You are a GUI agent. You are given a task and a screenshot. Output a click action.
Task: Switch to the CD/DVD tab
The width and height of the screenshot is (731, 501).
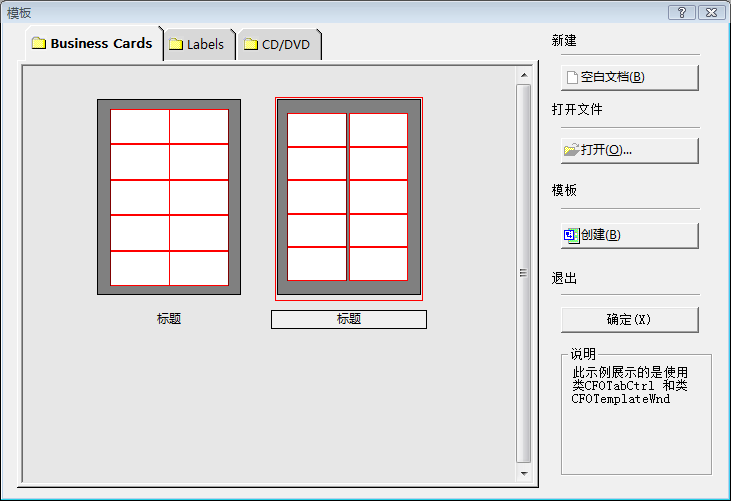(279, 45)
